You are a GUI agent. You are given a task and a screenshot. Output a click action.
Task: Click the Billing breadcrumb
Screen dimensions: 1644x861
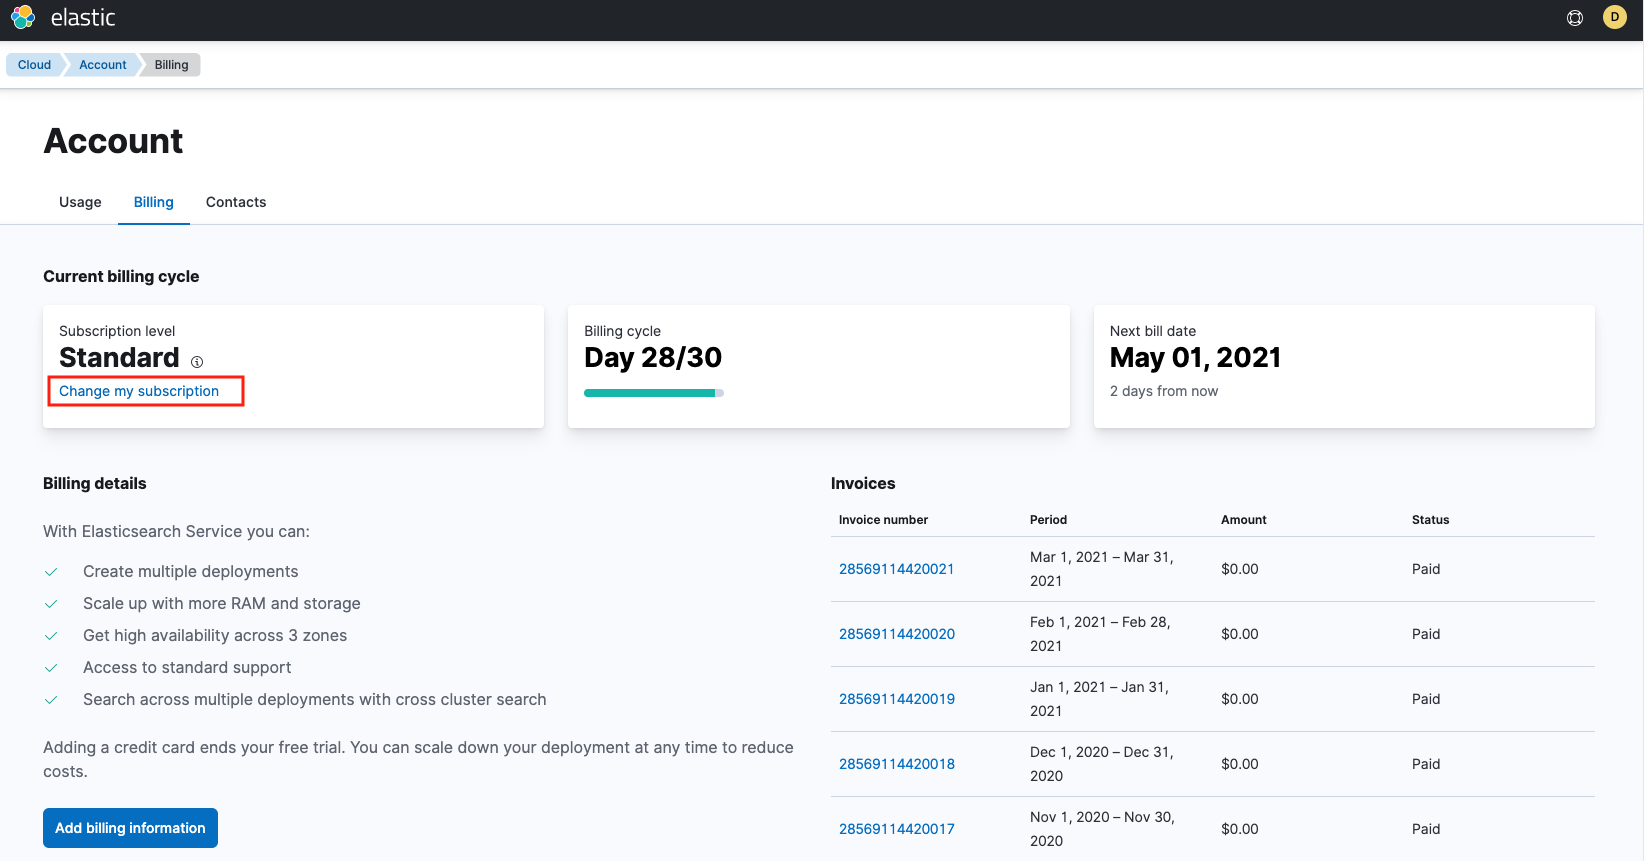[171, 65]
